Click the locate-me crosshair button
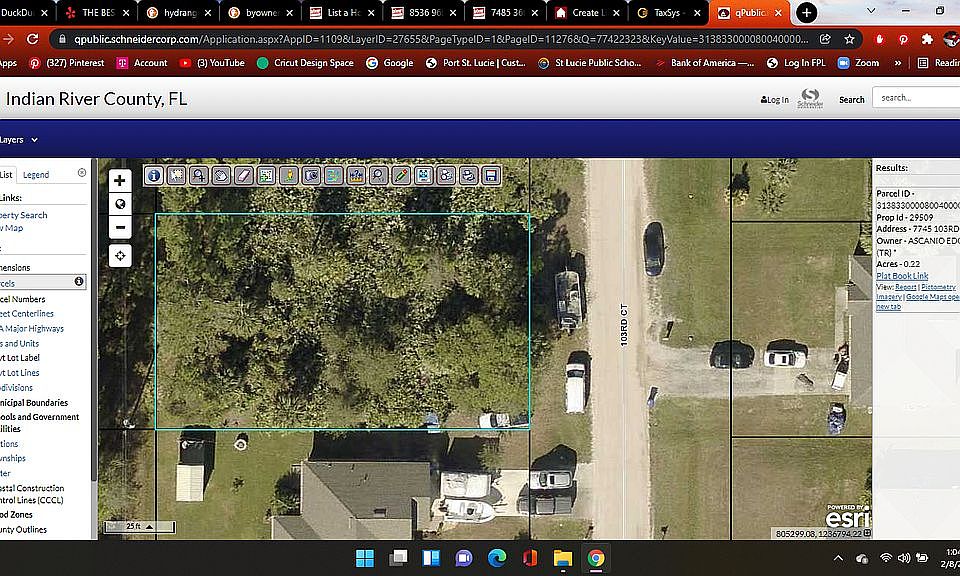The image size is (960, 576). tap(120, 255)
